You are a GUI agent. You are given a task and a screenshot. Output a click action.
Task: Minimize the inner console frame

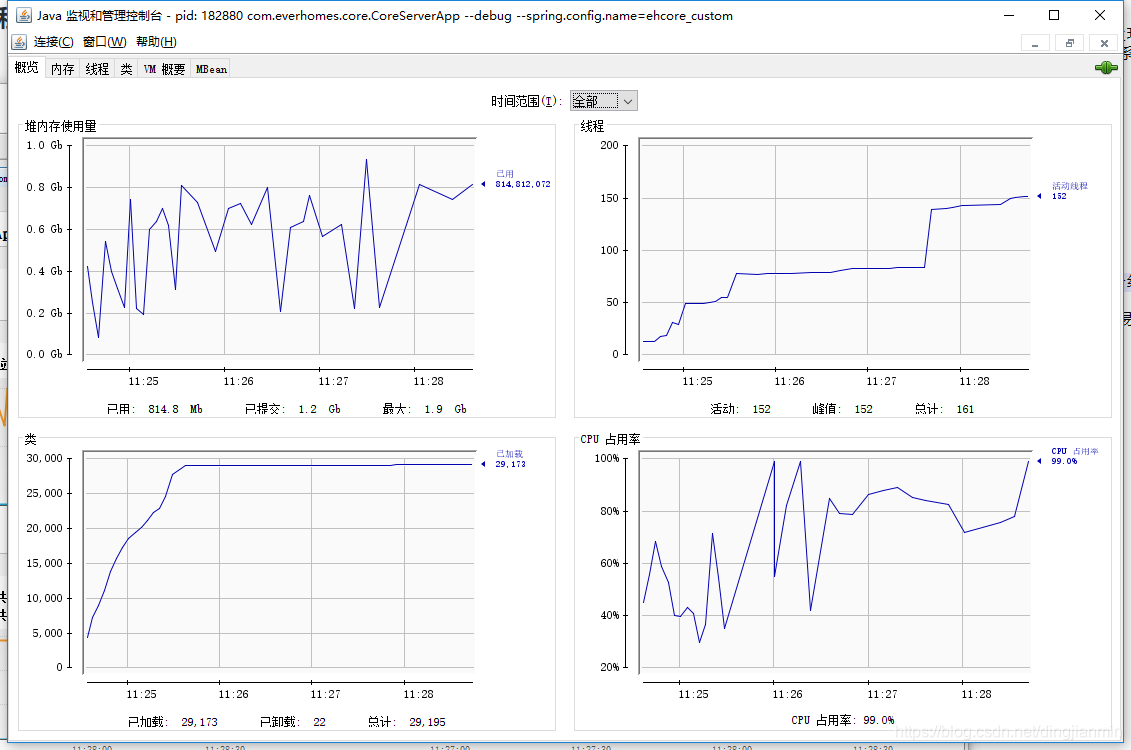(x=1035, y=43)
